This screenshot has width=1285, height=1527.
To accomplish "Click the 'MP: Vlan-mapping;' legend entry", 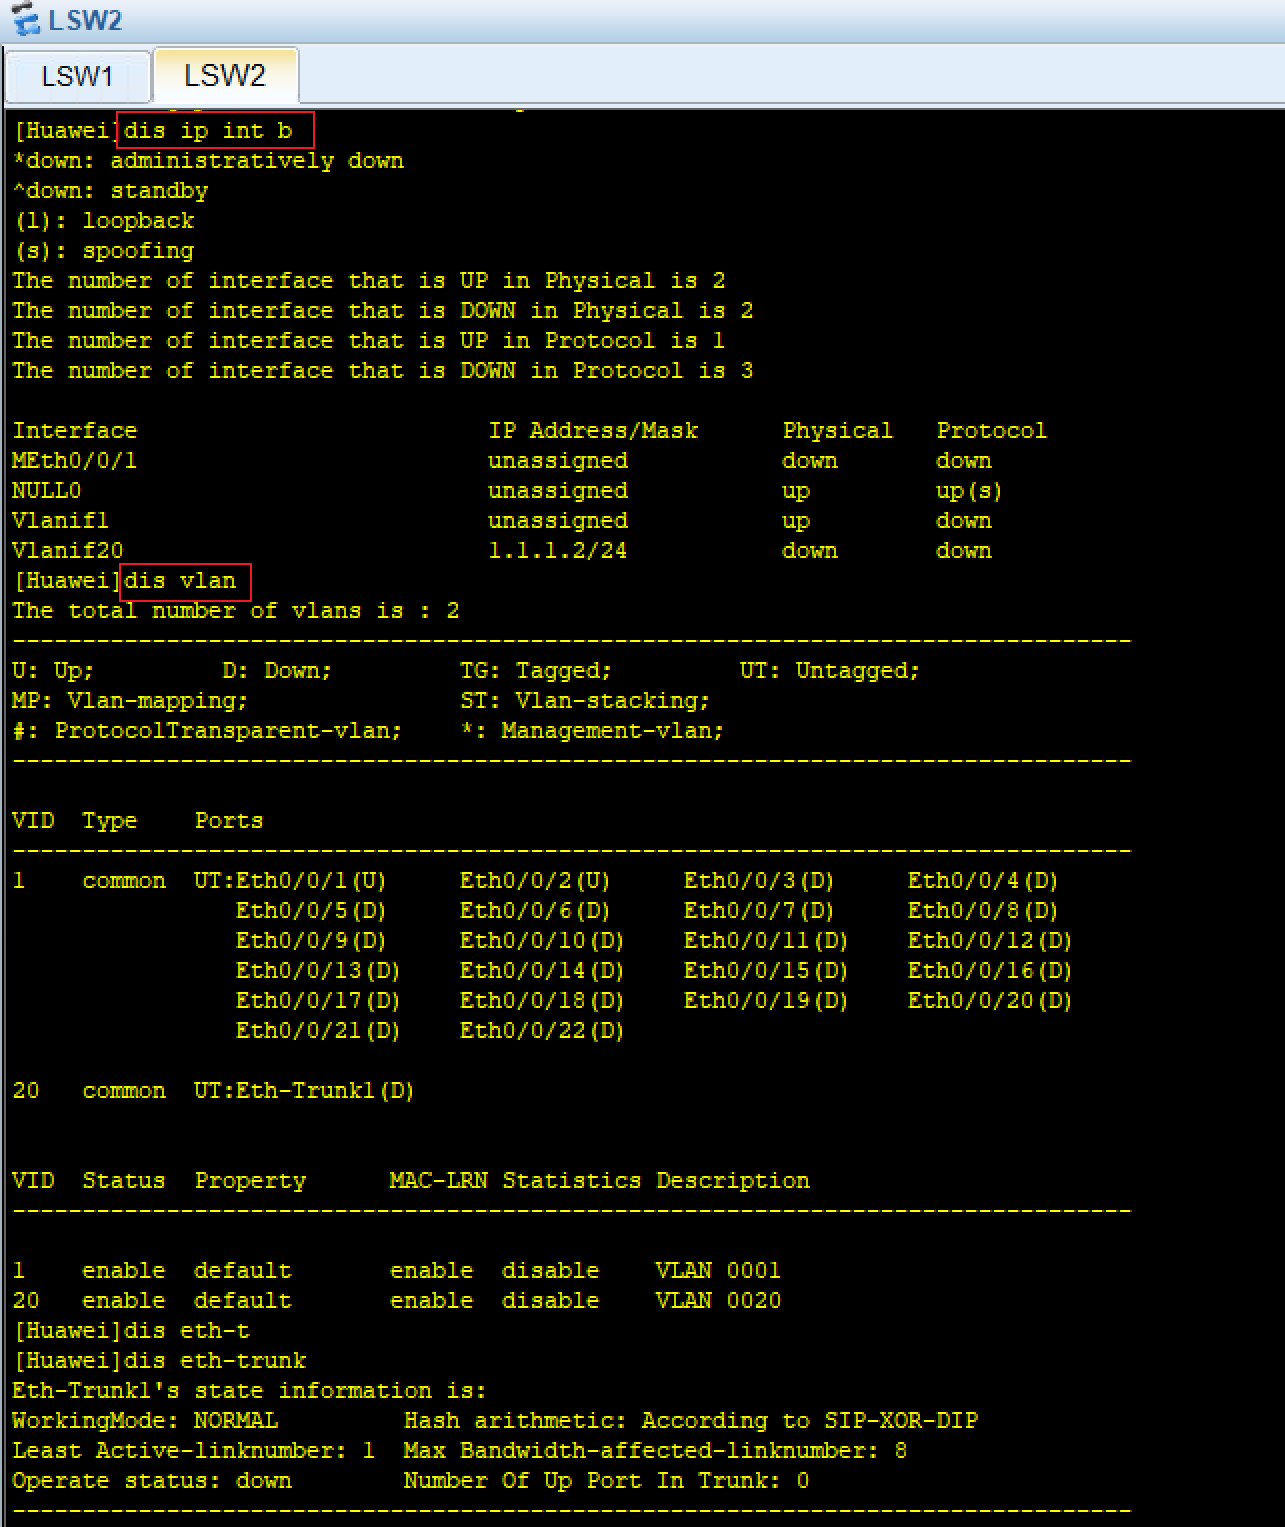I will pos(130,701).
